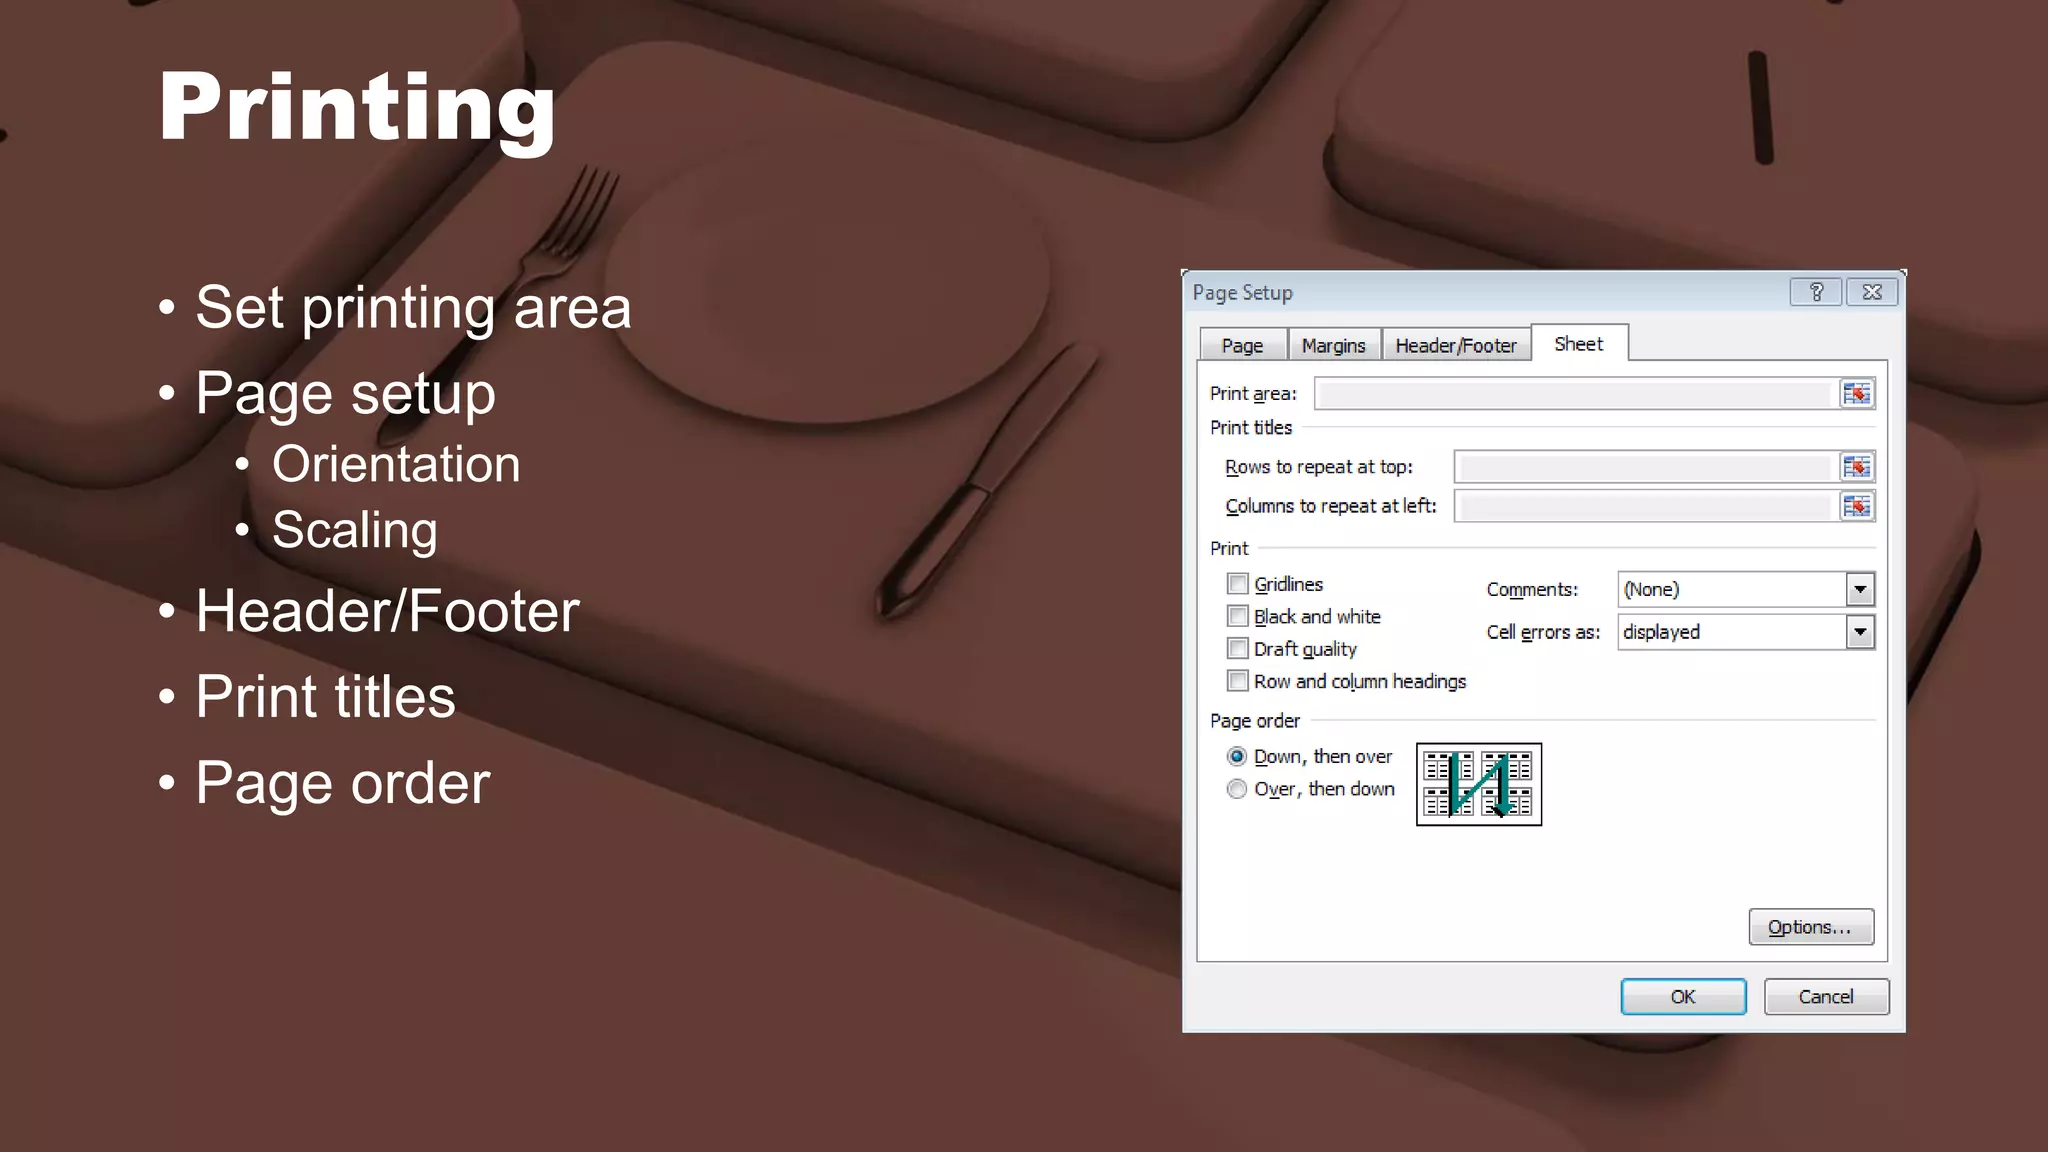The height and width of the screenshot is (1152, 2048).
Task: Enable the Gridlines checkbox
Action: tap(1238, 584)
